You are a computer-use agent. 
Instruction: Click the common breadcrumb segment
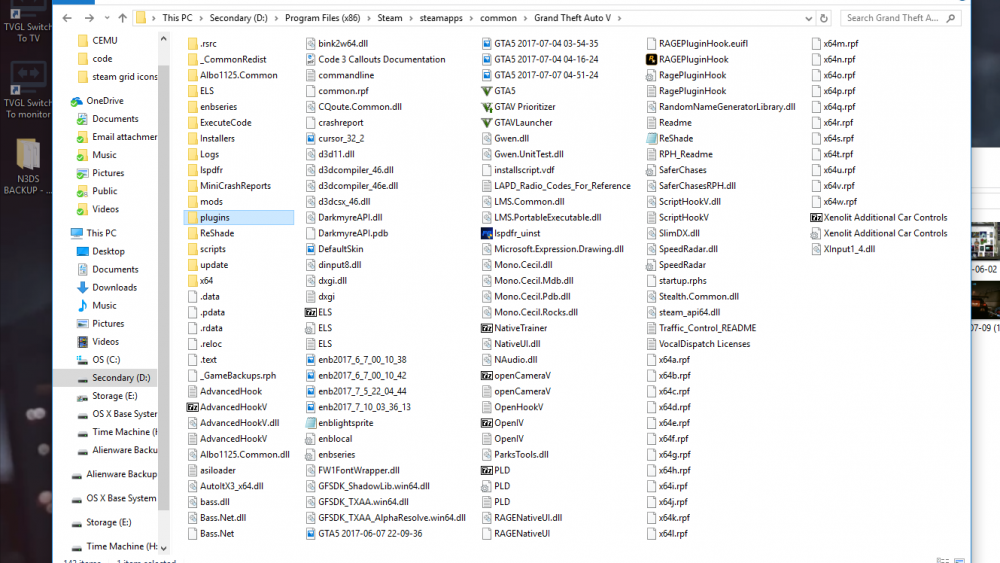click(x=498, y=18)
